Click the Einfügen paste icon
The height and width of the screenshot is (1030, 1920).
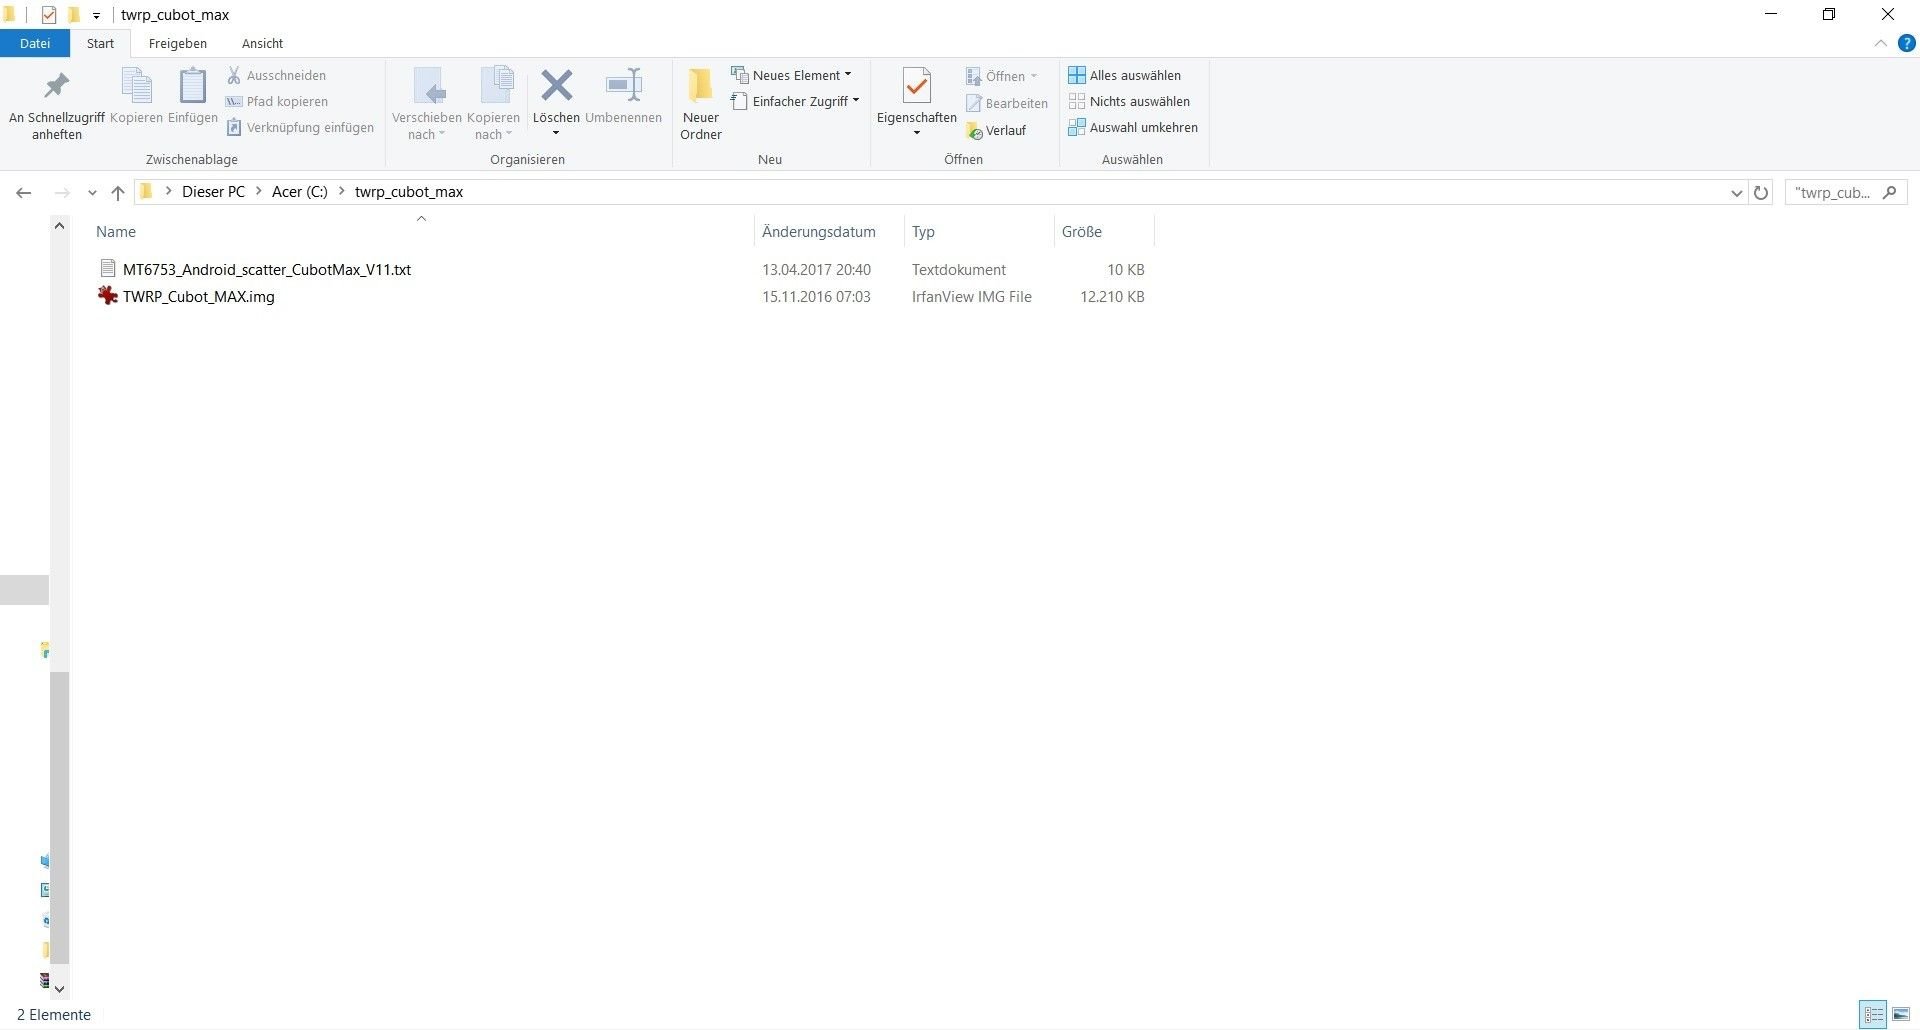coord(192,87)
